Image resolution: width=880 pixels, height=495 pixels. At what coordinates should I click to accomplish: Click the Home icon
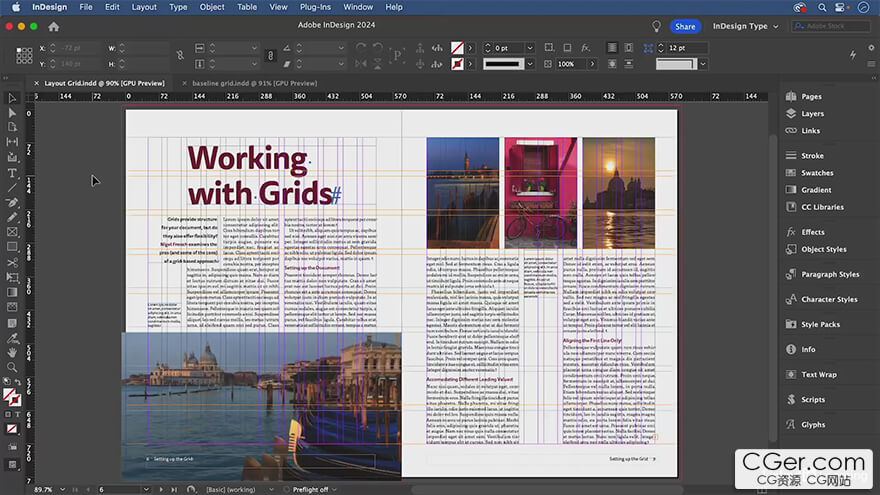tap(53, 26)
